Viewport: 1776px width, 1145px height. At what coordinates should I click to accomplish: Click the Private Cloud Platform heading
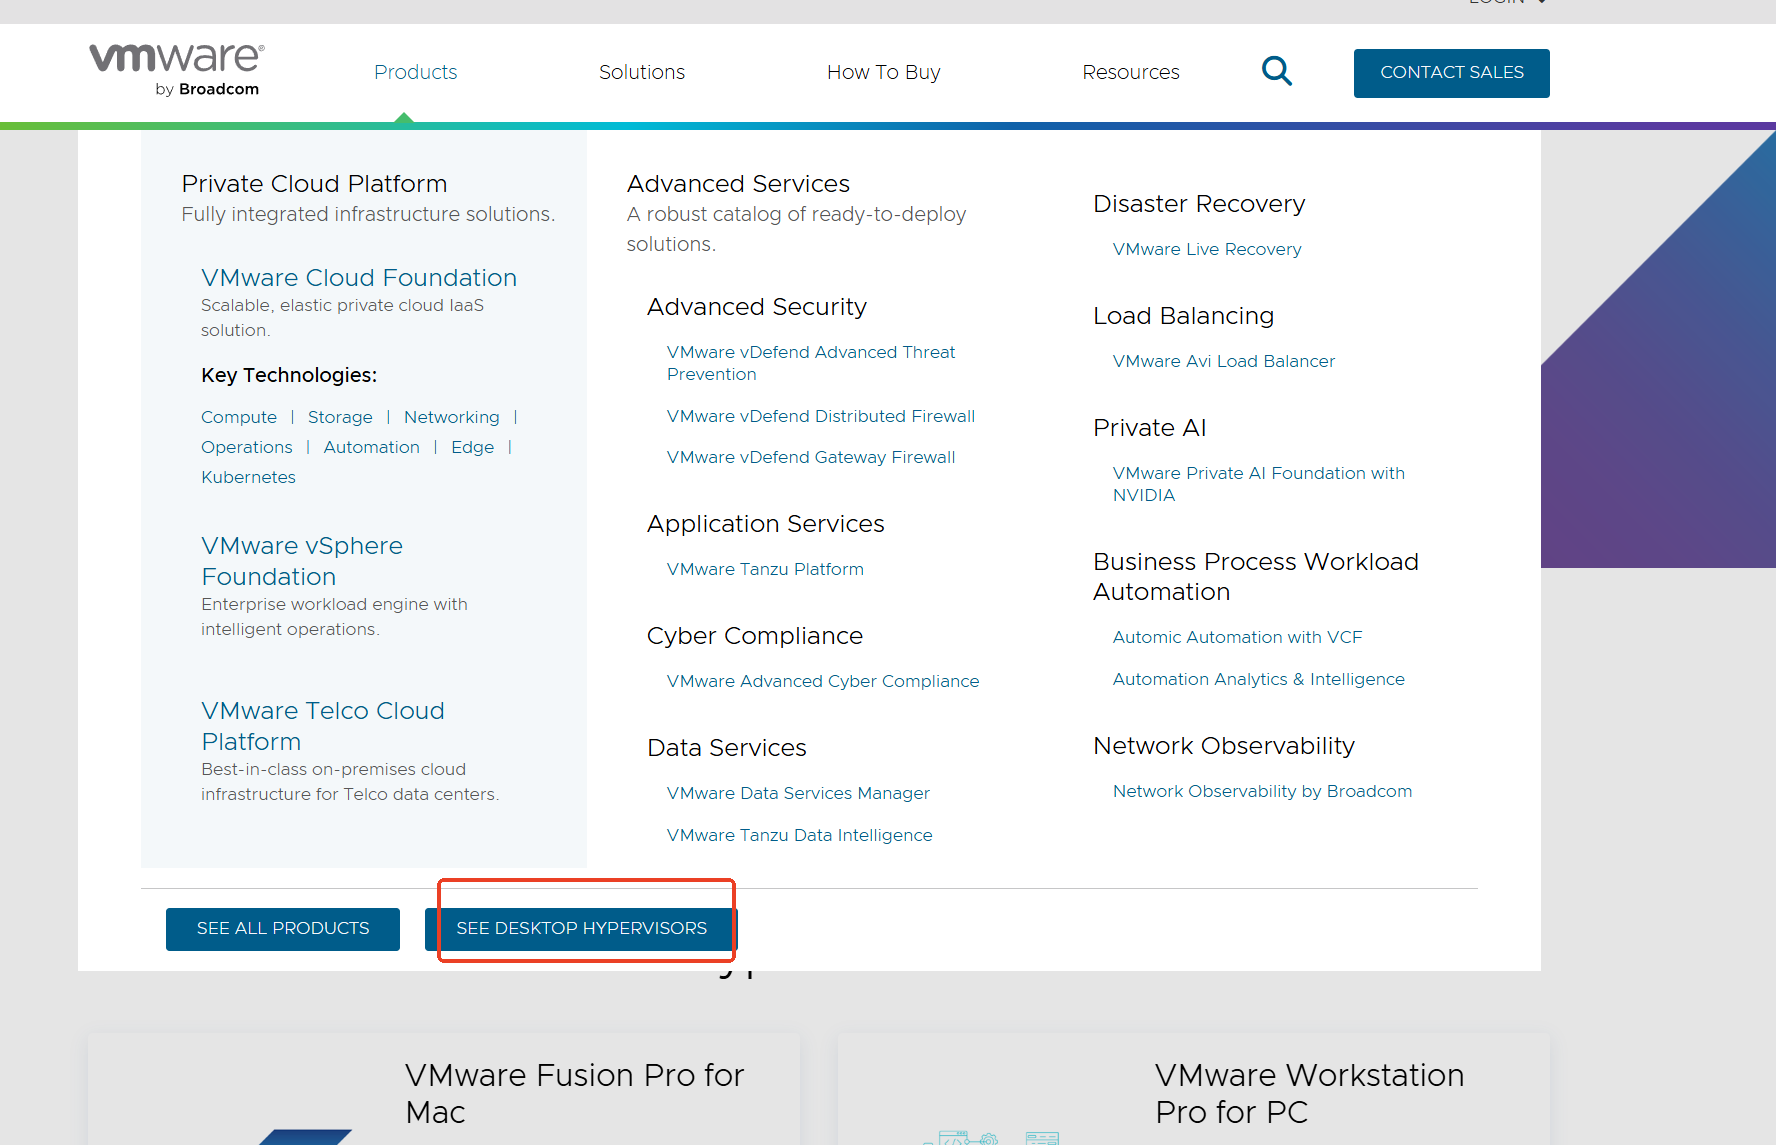tap(314, 184)
